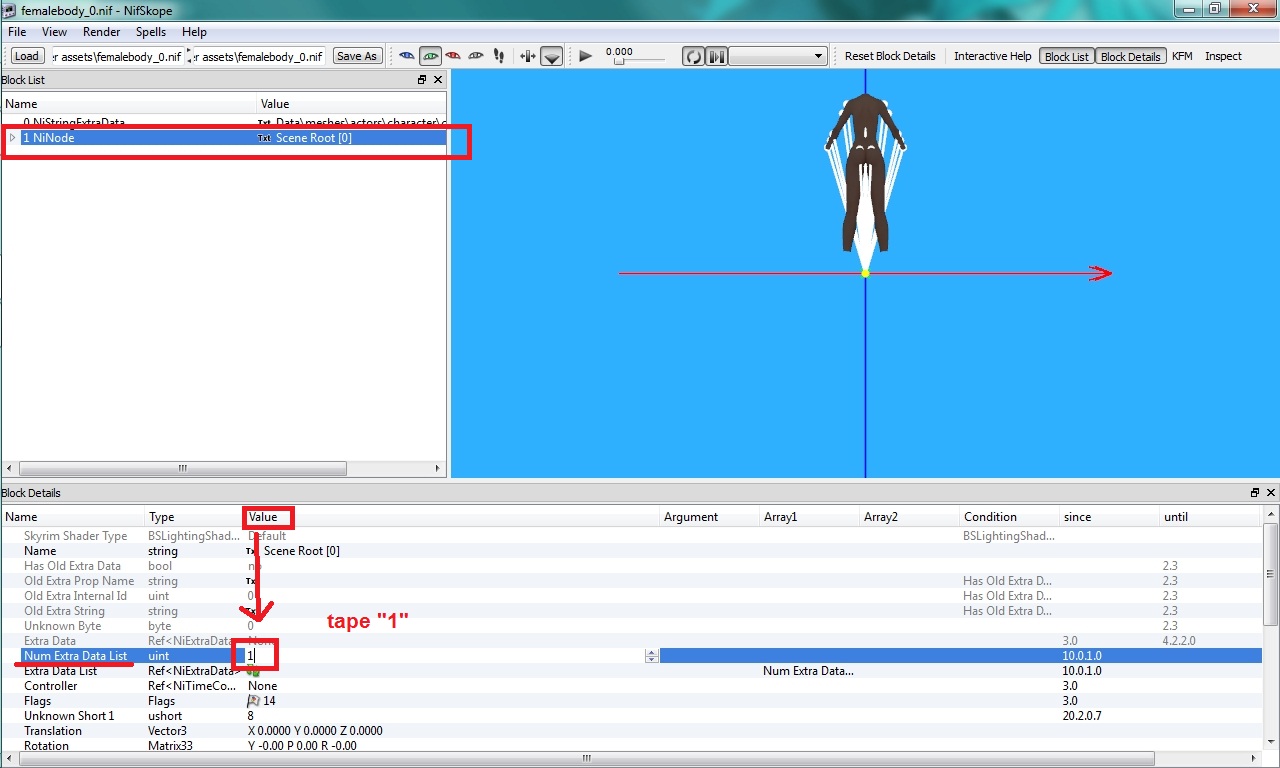
Task: Click the axes alignment toolbar icon
Action: tap(528, 56)
